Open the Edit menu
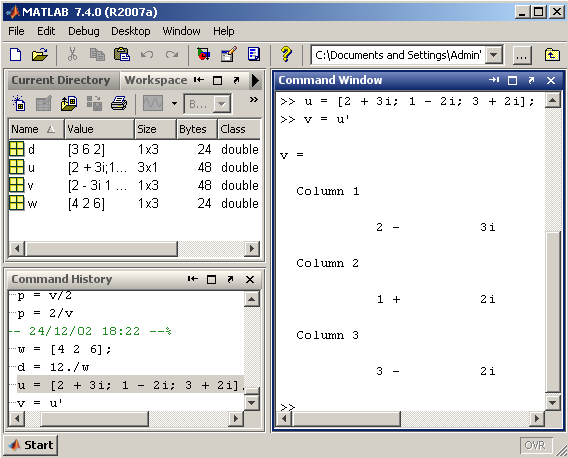 coord(46,32)
